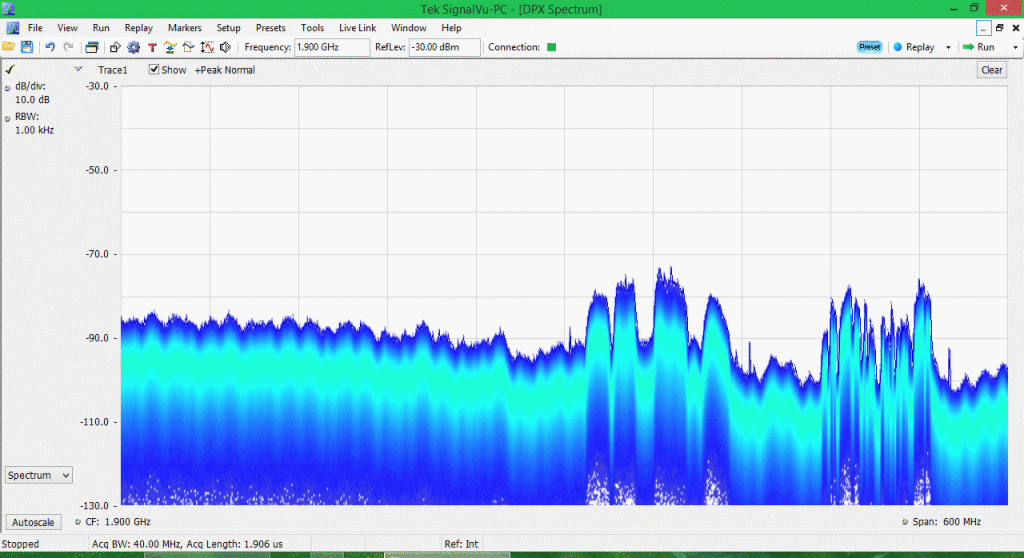Click the undo arrow icon
The height and width of the screenshot is (558, 1024).
click(50, 47)
